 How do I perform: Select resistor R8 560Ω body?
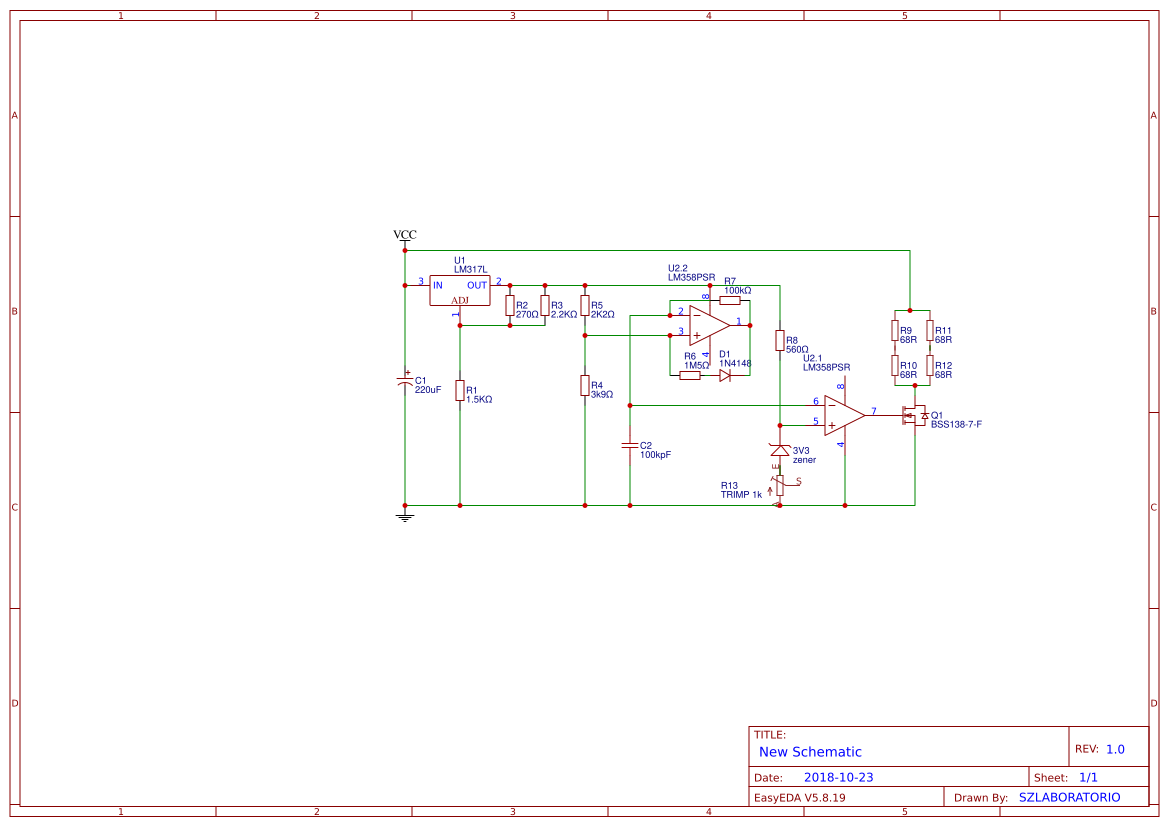click(779, 341)
